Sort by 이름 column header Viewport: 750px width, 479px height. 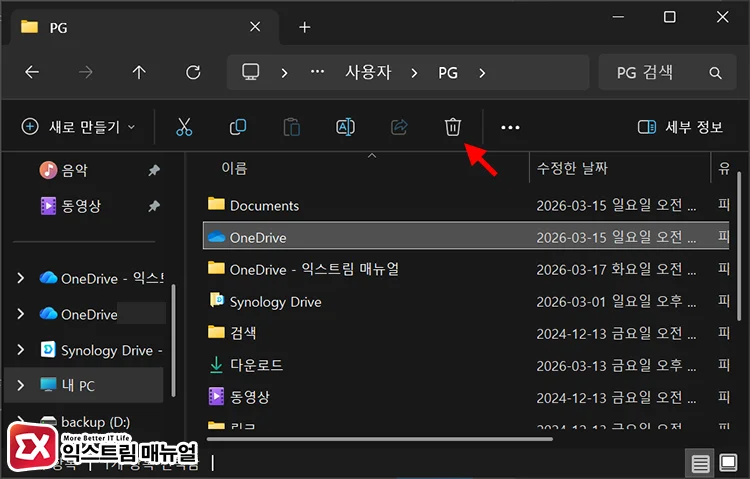(x=234, y=168)
